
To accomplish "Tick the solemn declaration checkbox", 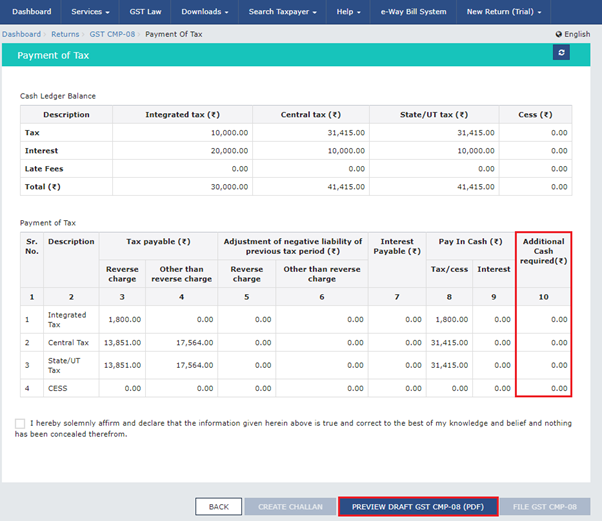I will pos(21,424).
